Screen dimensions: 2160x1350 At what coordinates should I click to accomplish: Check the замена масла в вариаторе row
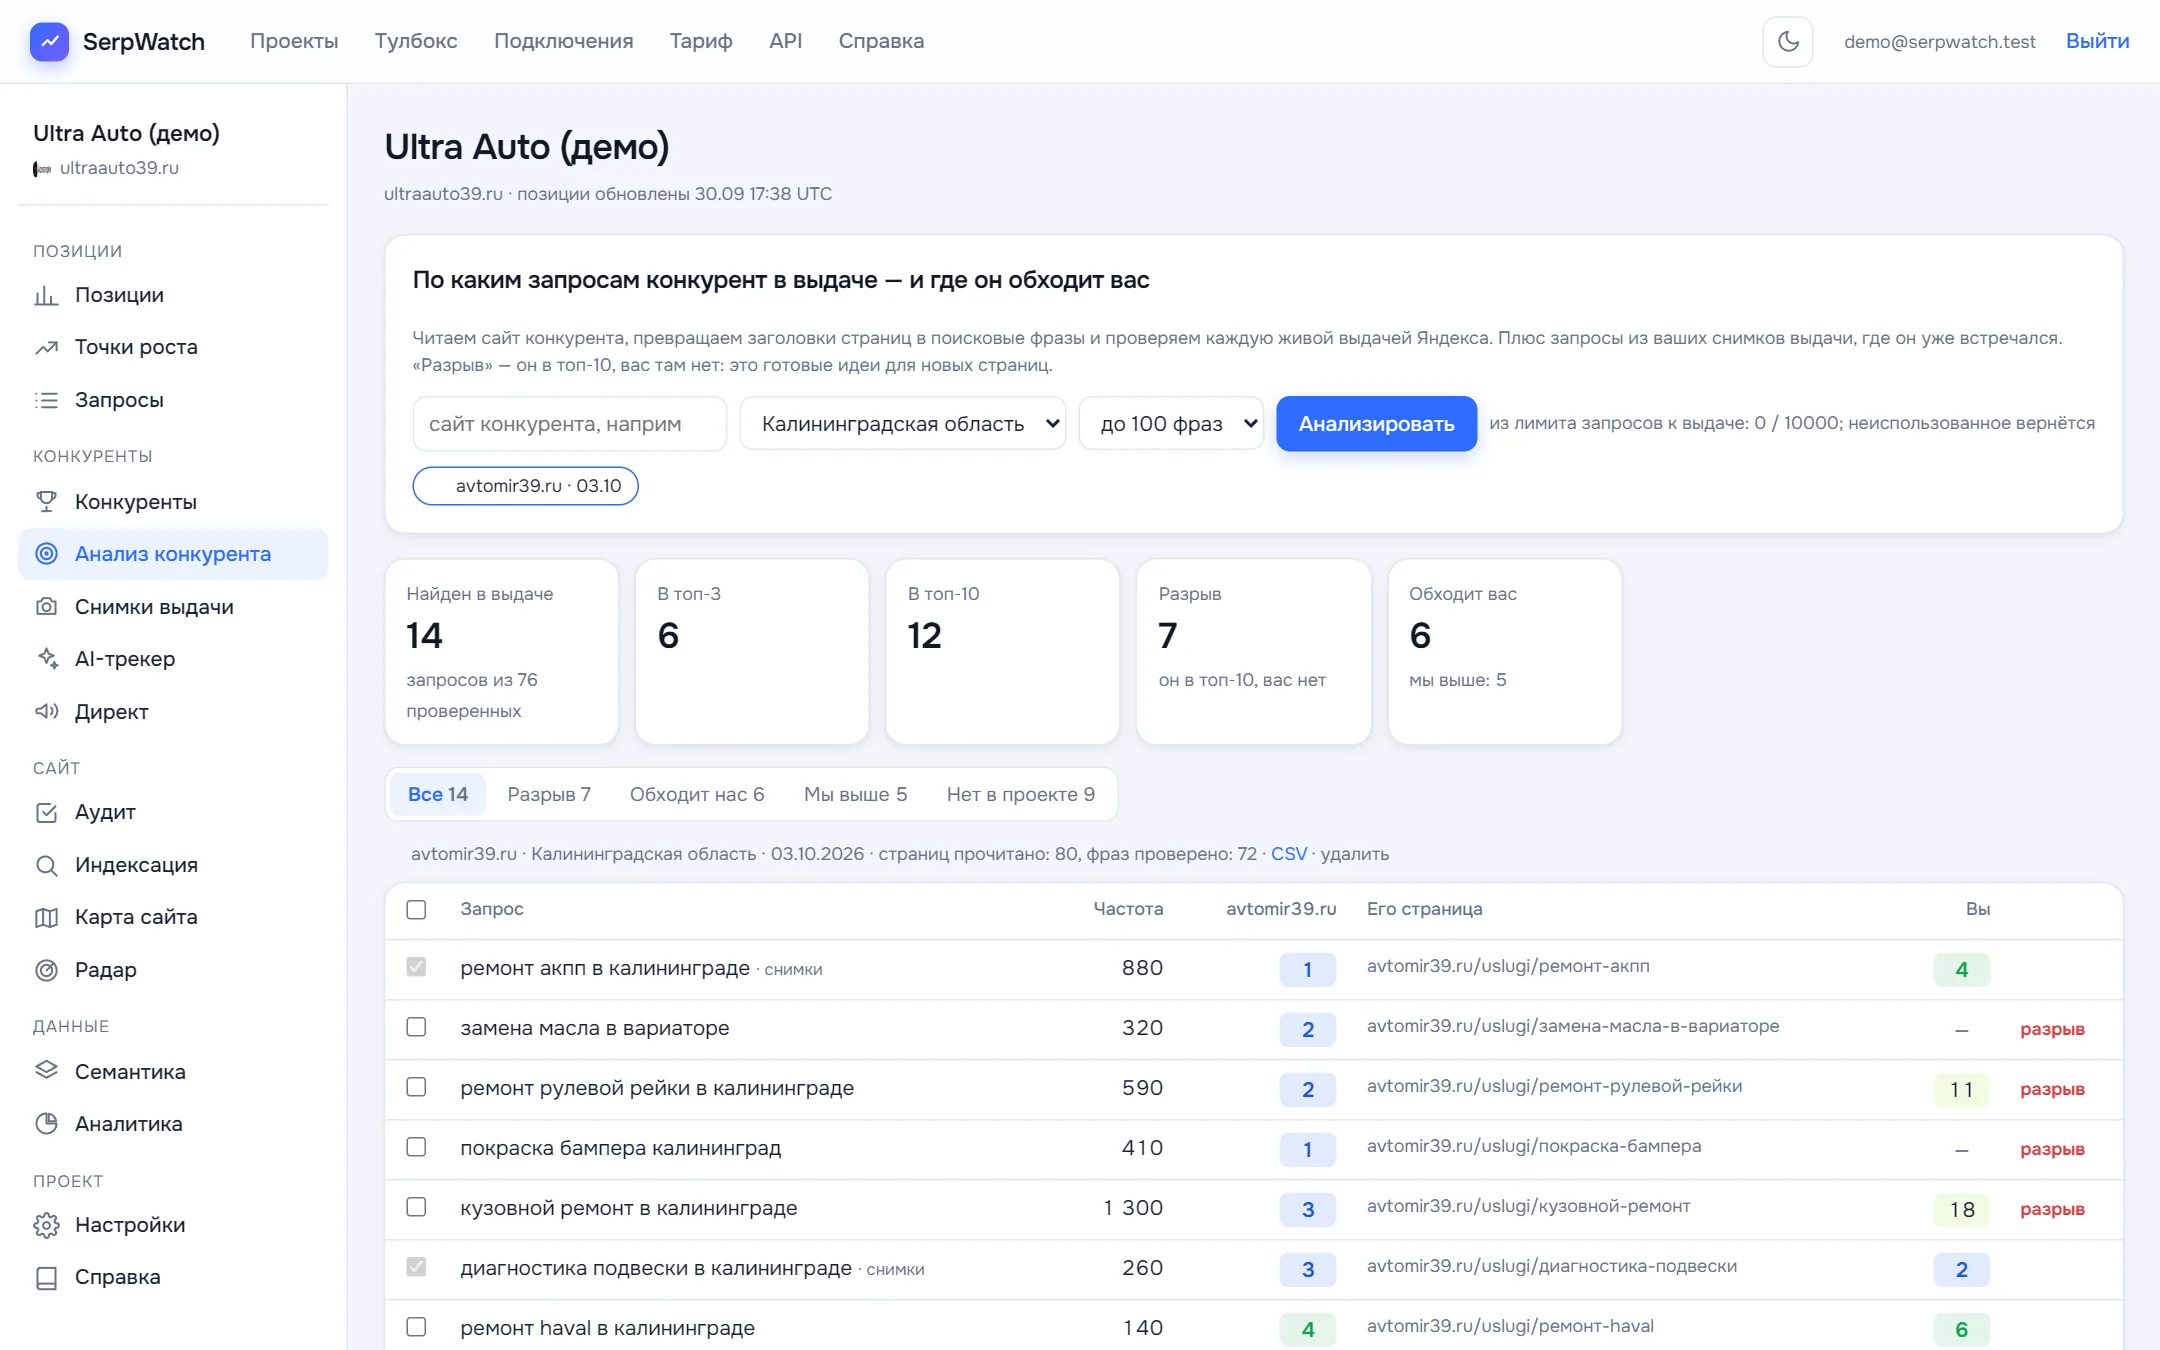click(416, 1027)
